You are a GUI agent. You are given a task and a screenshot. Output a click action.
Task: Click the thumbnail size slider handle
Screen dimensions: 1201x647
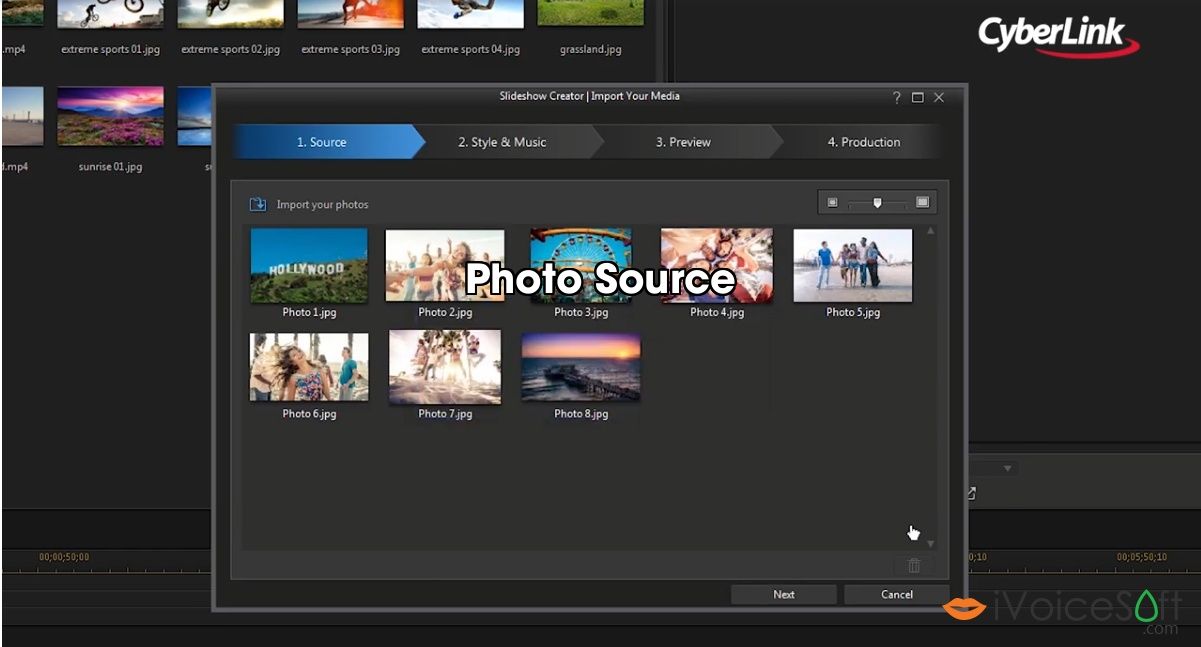(877, 203)
